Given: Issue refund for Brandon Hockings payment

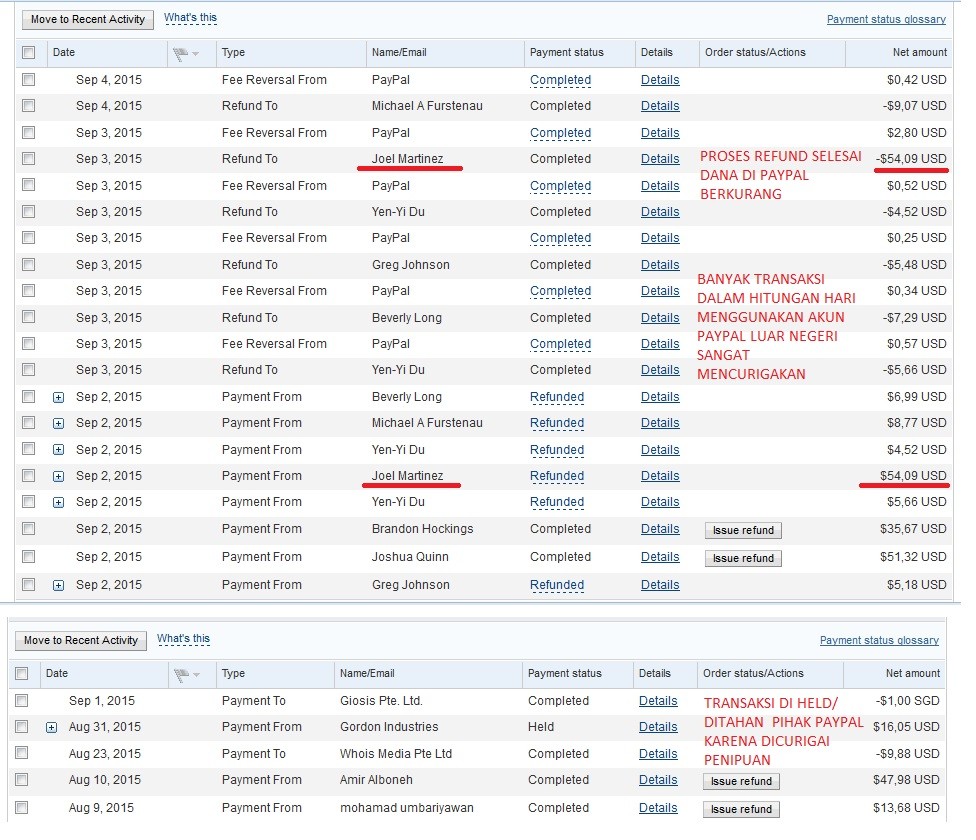Looking at the screenshot, I should pyautogui.click(x=743, y=530).
